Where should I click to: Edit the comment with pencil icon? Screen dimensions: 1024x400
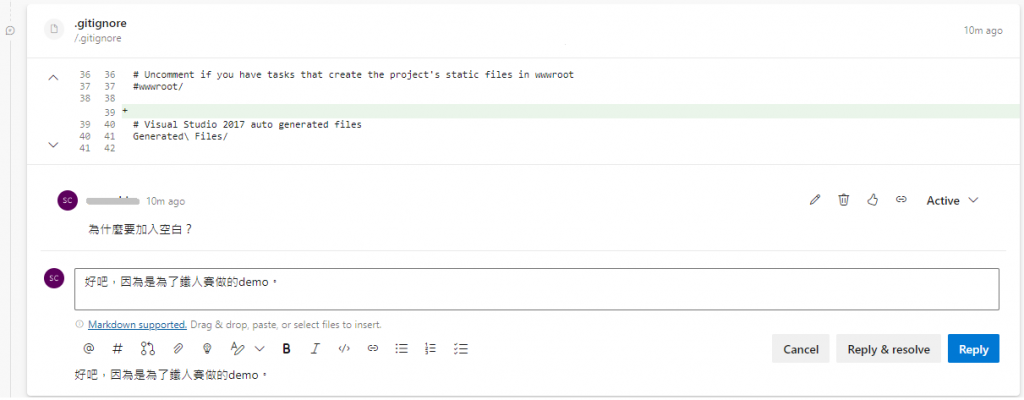(815, 200)
